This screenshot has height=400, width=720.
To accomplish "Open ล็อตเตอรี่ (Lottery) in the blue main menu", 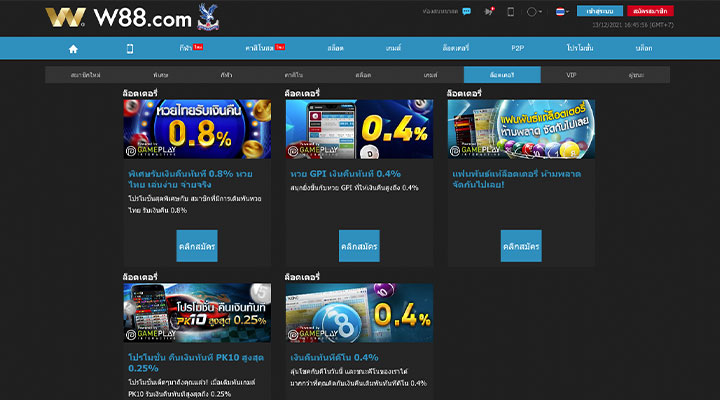I will point(456,48).
